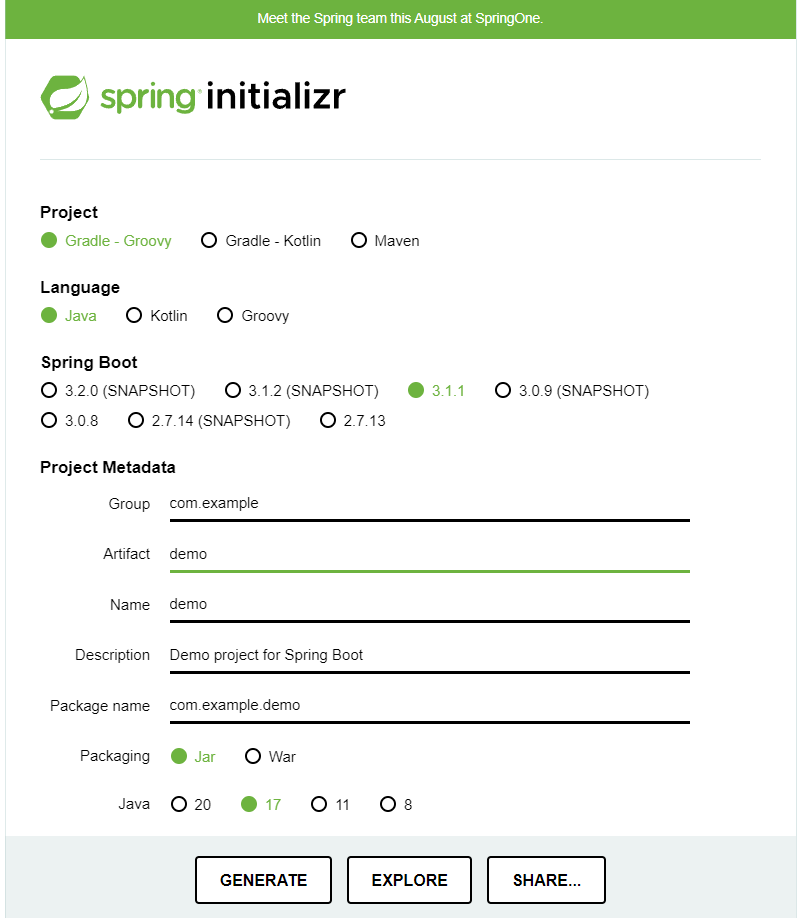
Task: Select Kotlin as the language
Action: [157, 316]
